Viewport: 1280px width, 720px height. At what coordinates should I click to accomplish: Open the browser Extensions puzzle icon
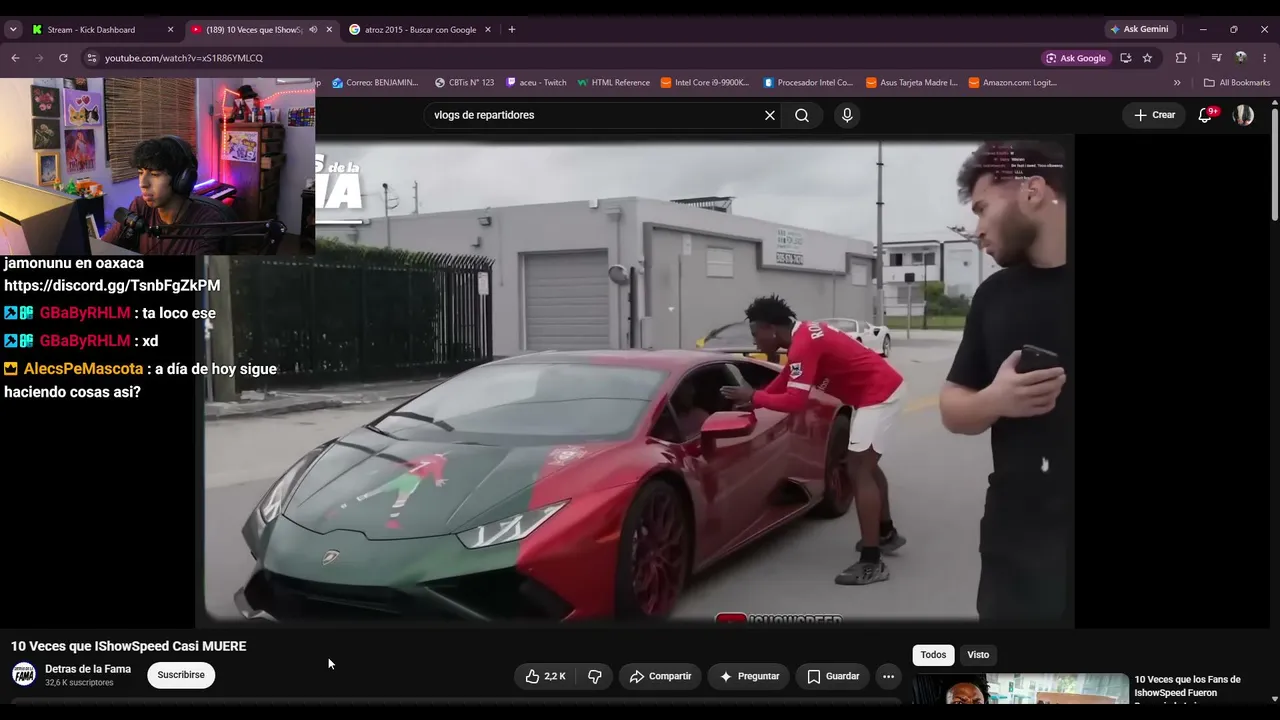click(x=1181, y=58)
